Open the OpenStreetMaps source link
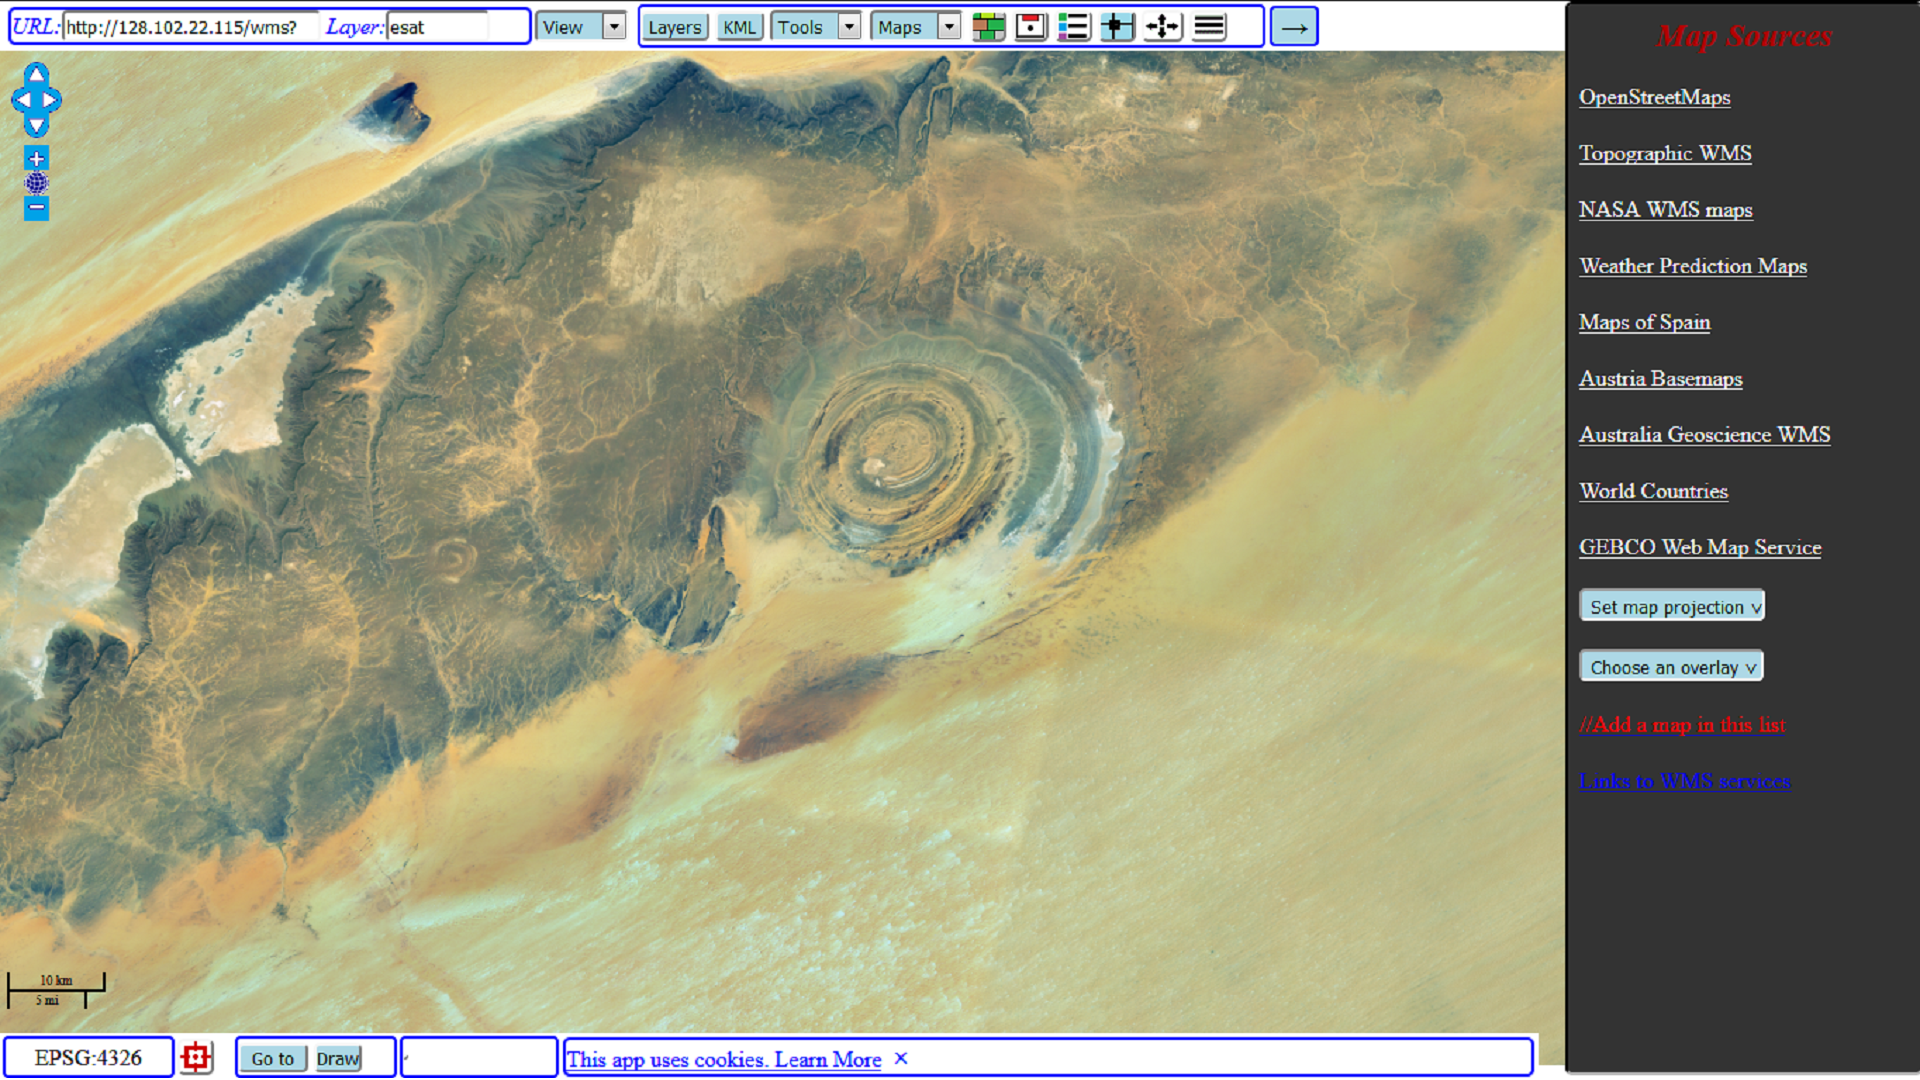The image size is (1920, 1080). (x=1654, y=97)
